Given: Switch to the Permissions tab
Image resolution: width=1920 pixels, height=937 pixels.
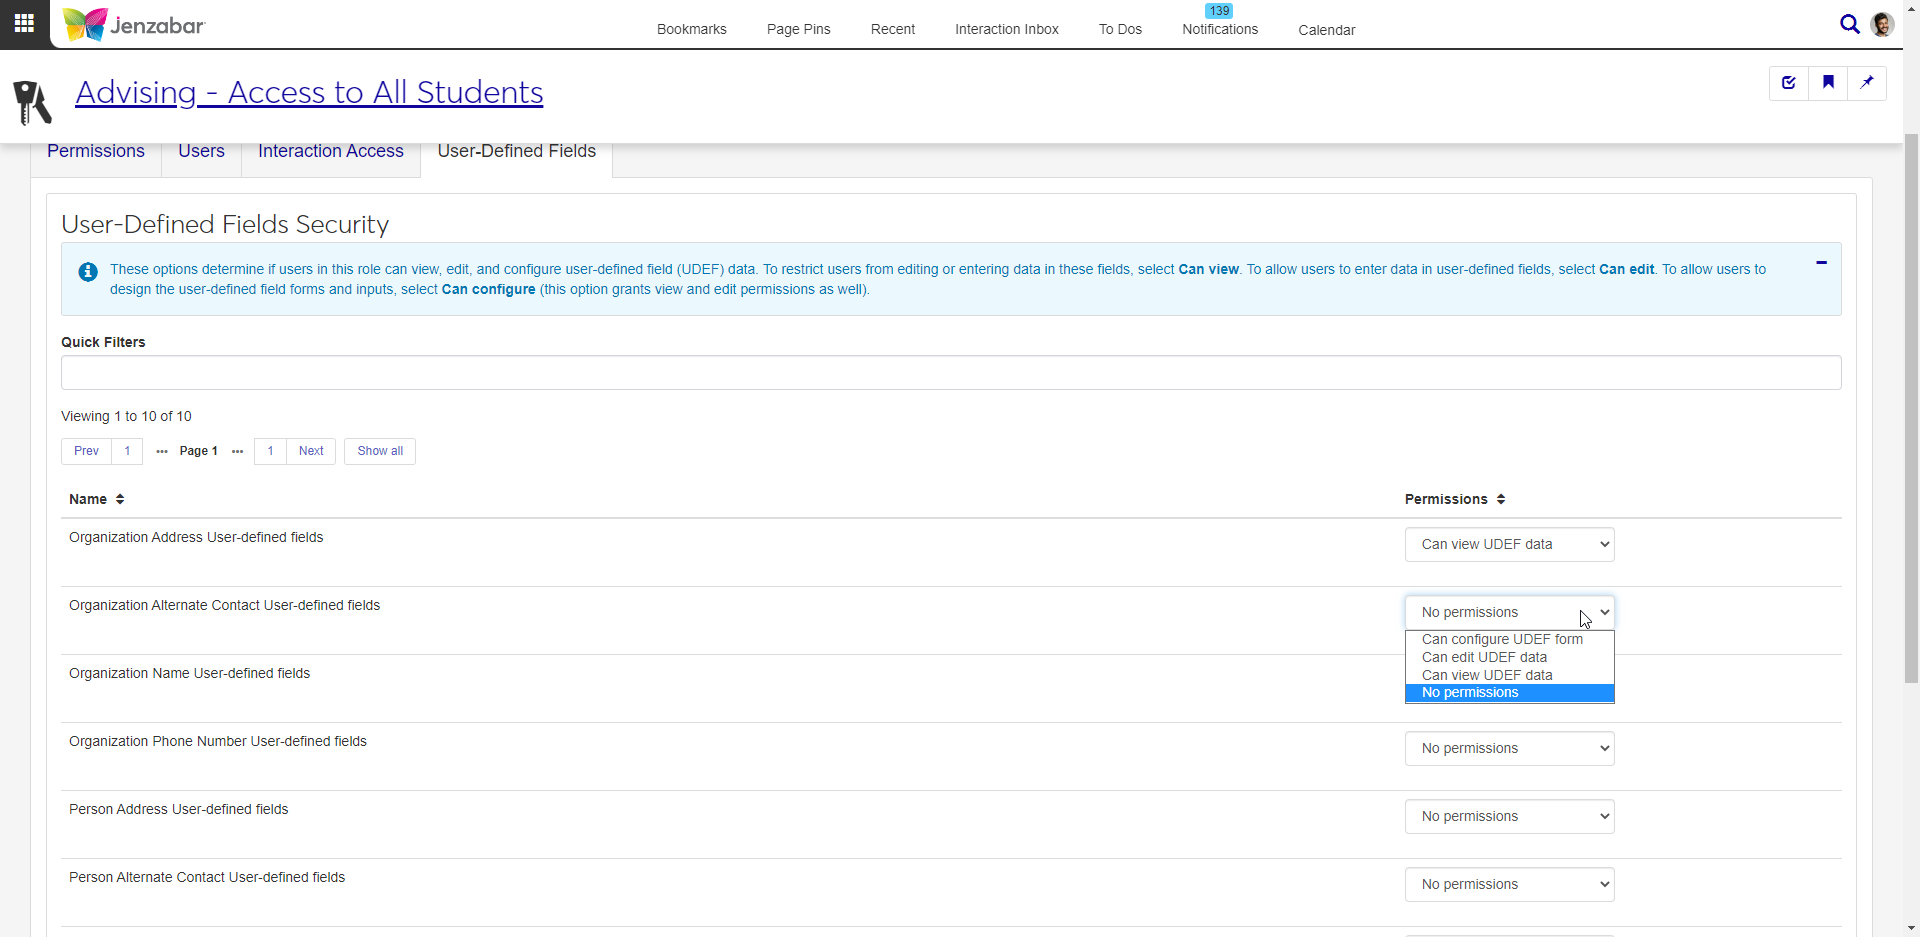Looking at the screenshot, I should (x=96, y=151).
